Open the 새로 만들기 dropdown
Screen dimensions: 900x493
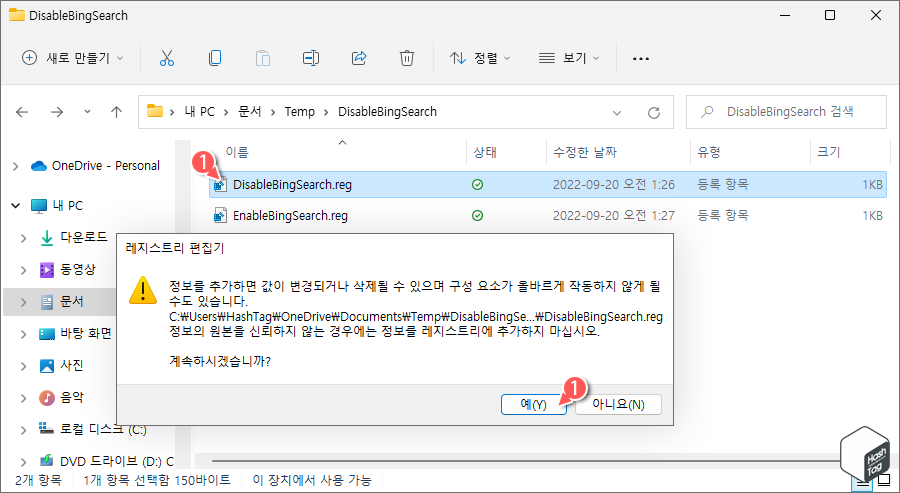72,58
